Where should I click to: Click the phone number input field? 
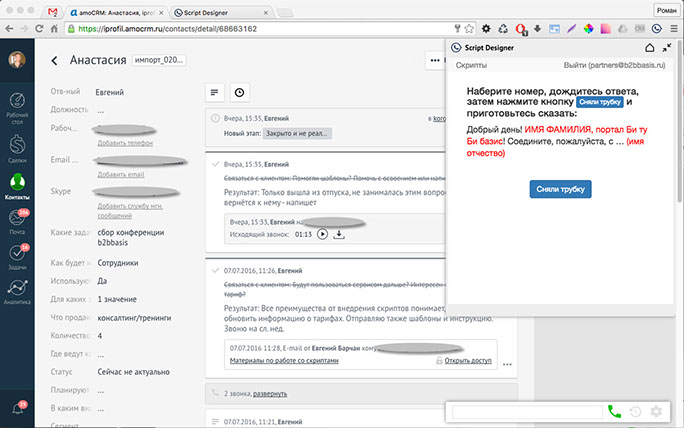point(527,411)
